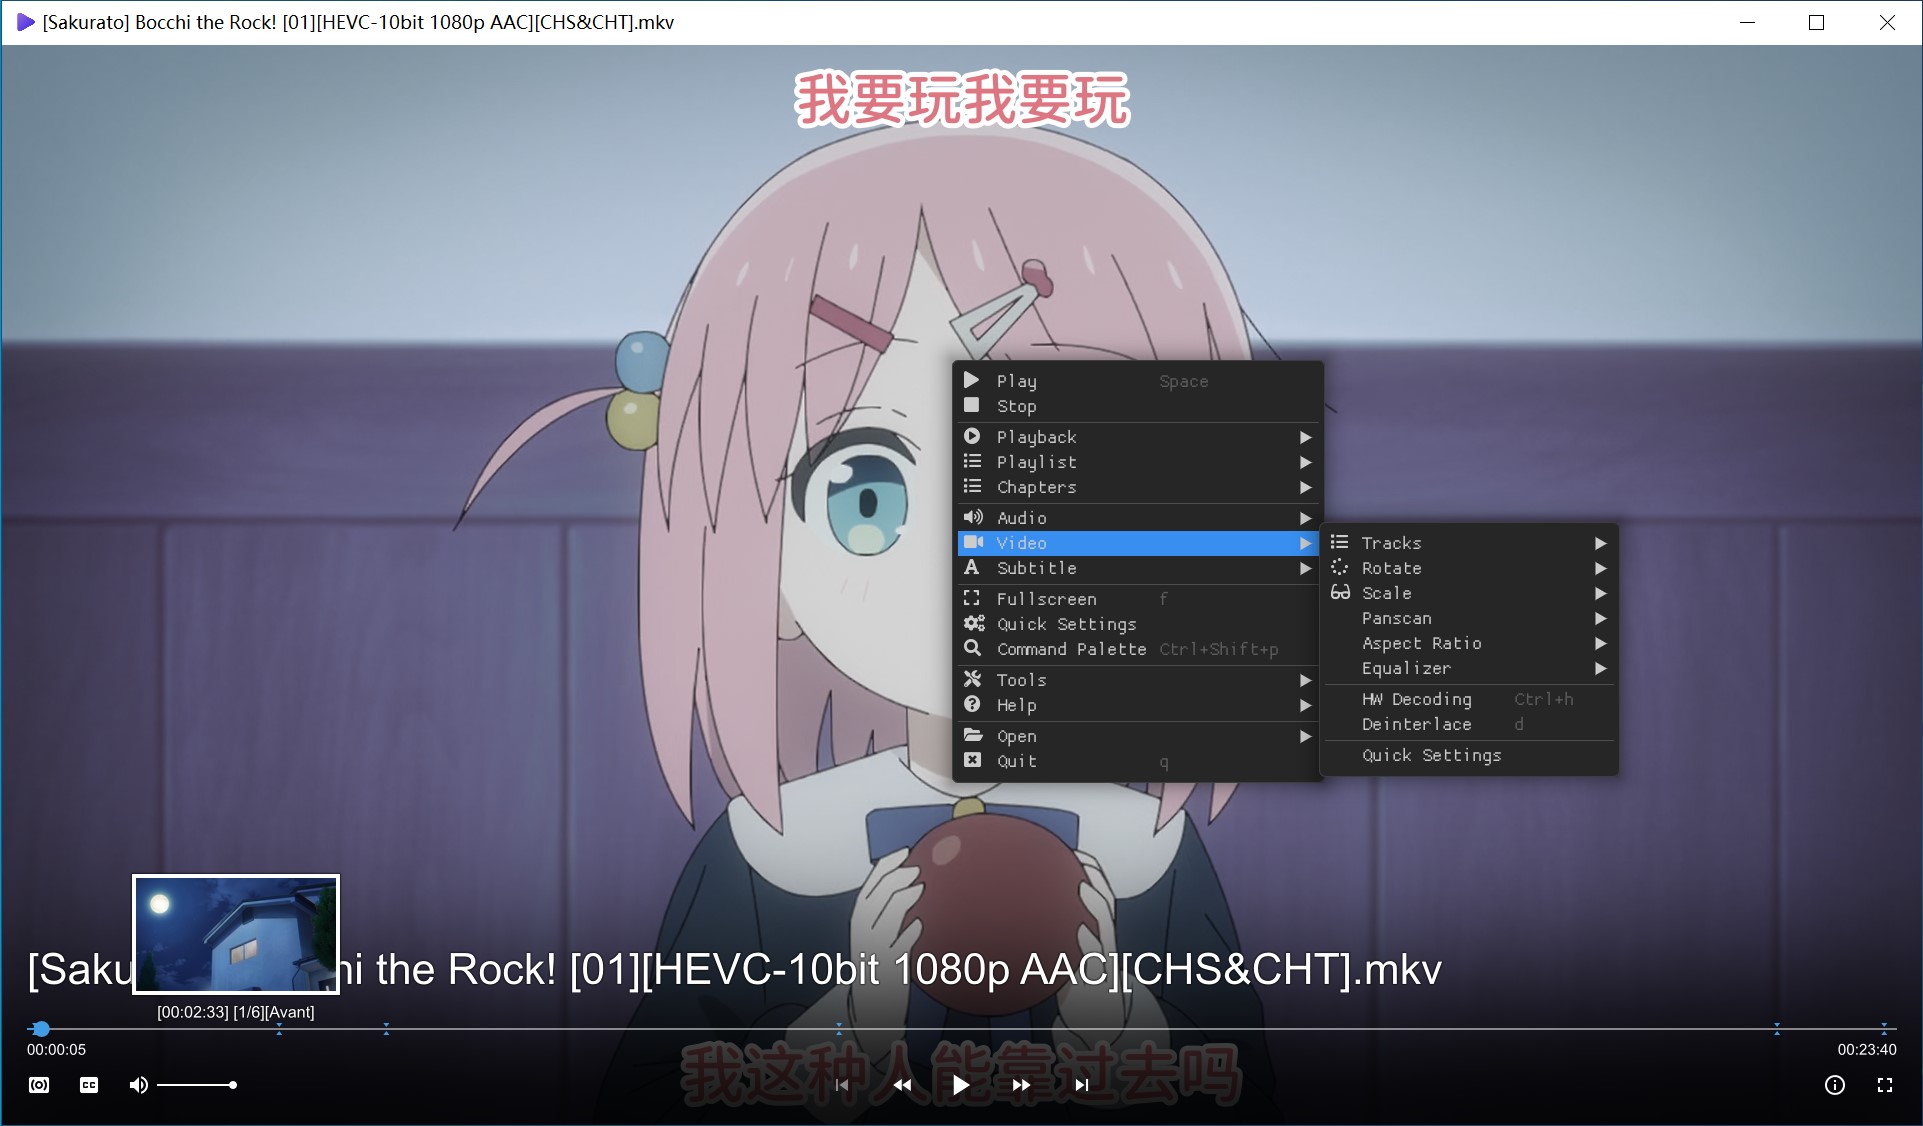The width and height of the screenshot is (1923, 1126).
Task: Enter fullscreen with bottom-right icon
Action: tap(1885, 1085)
